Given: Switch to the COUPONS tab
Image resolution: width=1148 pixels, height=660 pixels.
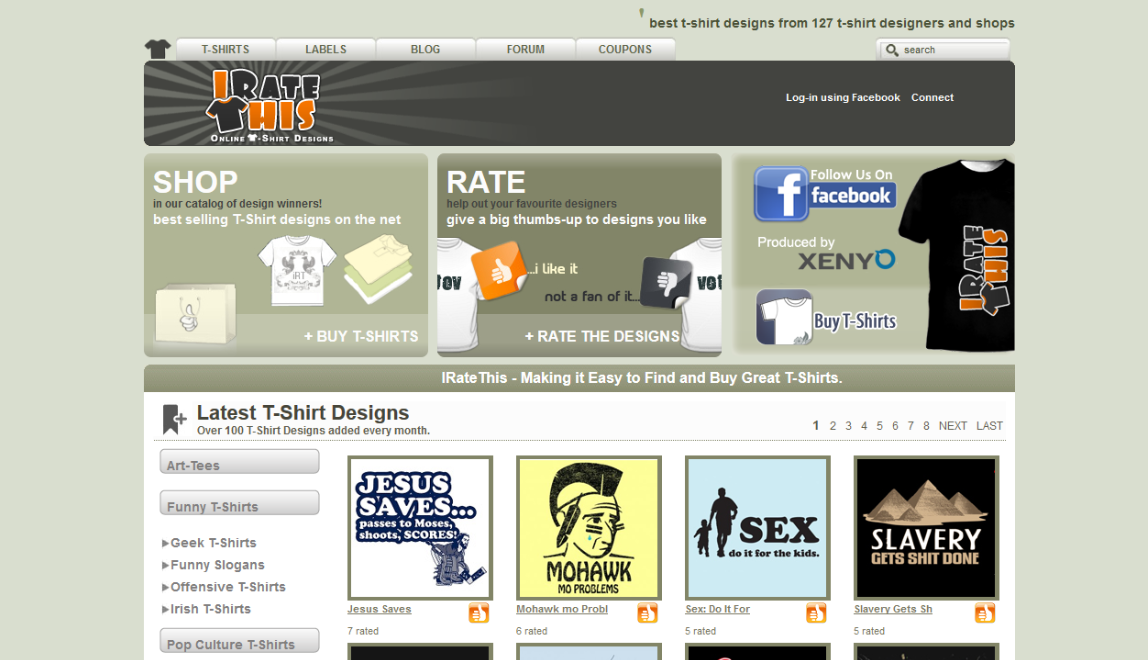Looking at the screenshot, I should [625, 49].
